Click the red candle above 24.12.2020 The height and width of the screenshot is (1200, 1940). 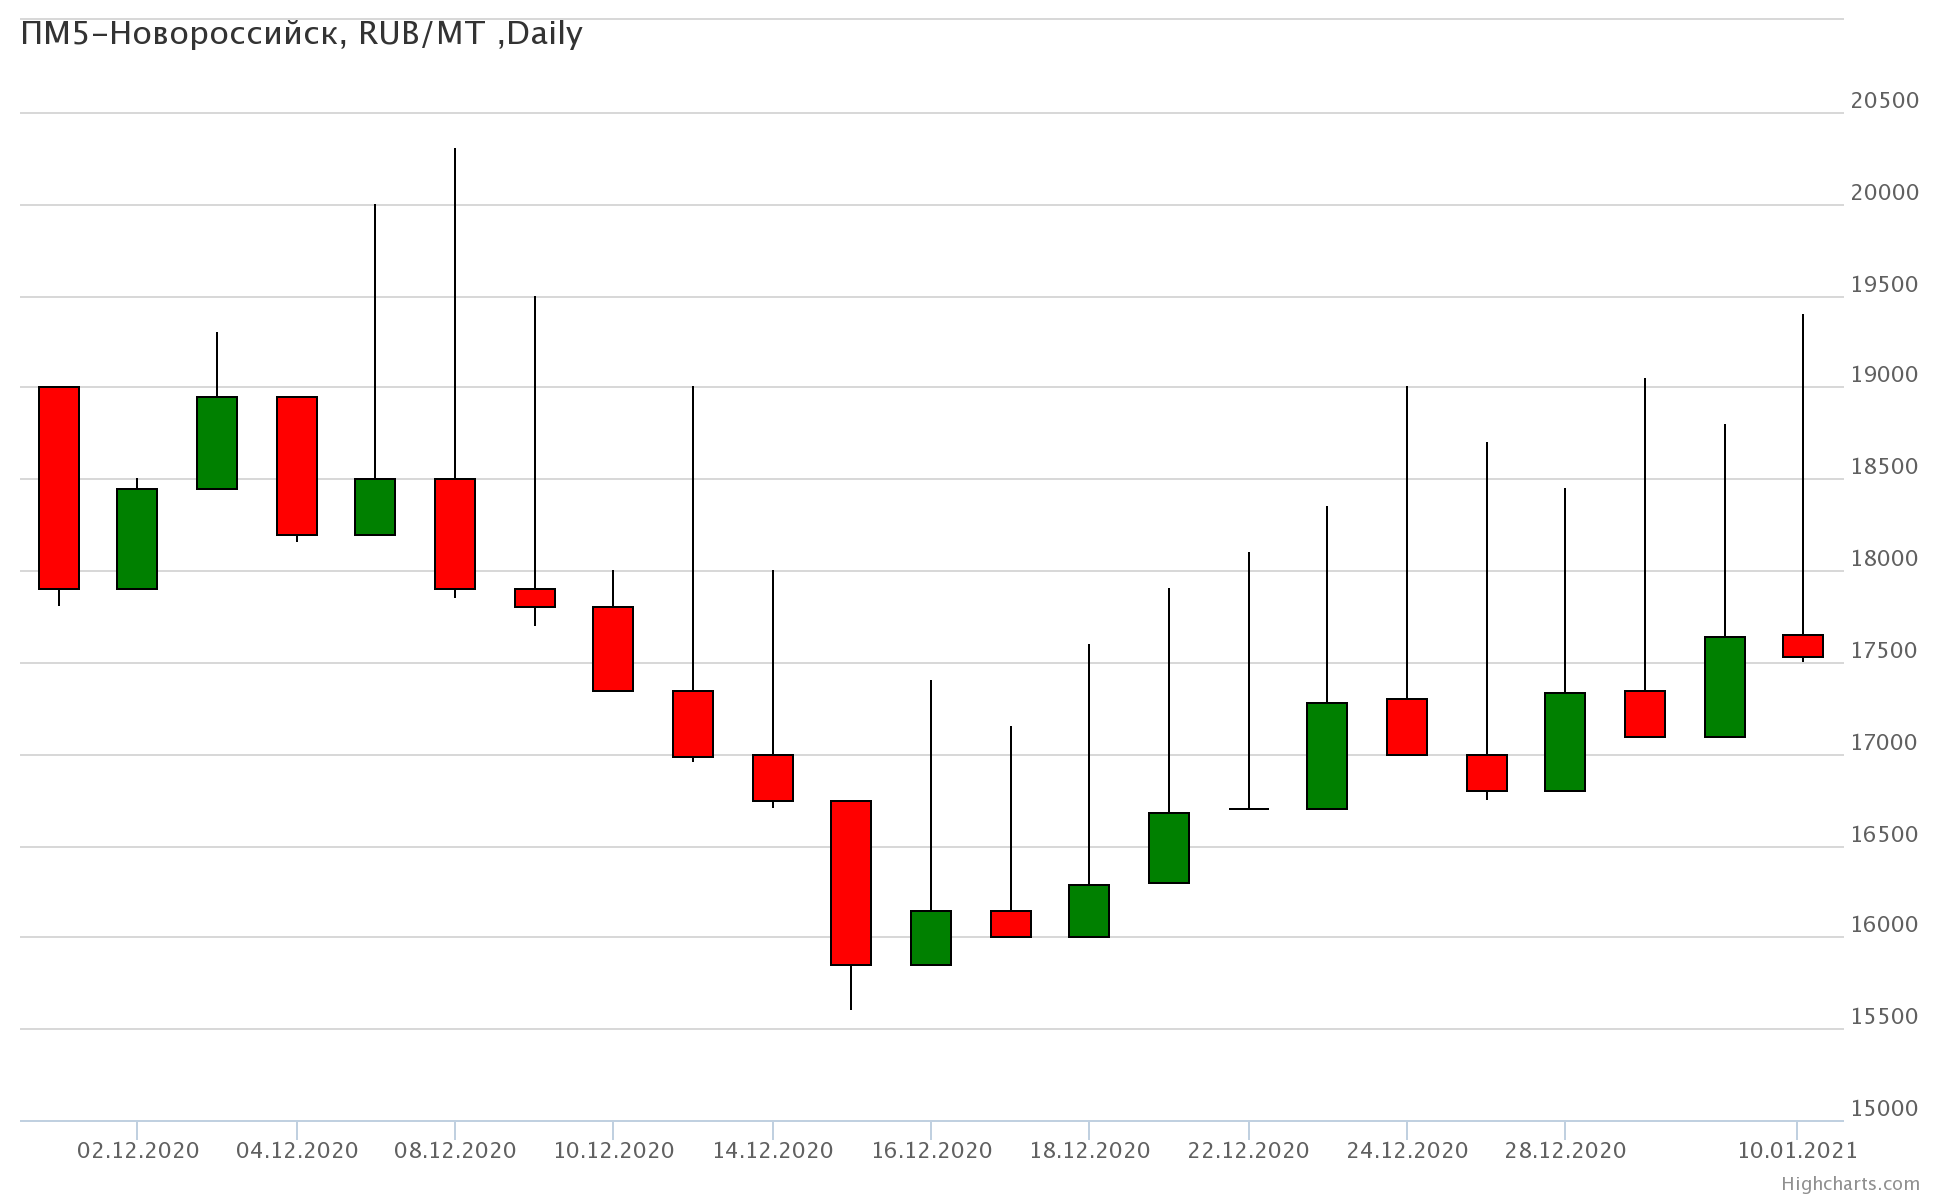(1407, 727)
